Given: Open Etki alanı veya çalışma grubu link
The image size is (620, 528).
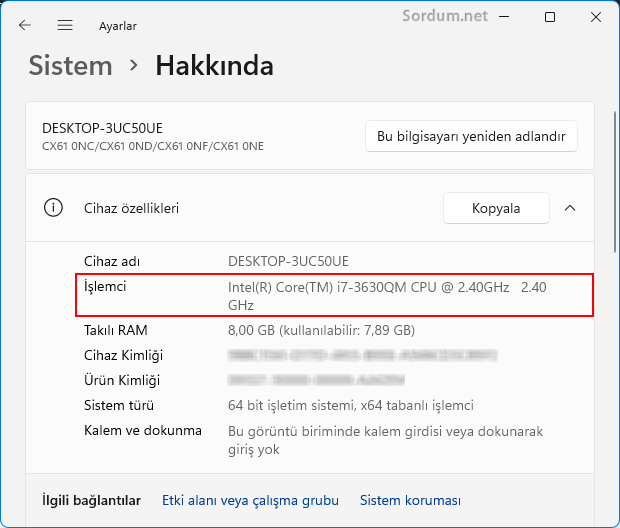Looking at the screenshot, I should pyautogui.click(x=250, y=500).
